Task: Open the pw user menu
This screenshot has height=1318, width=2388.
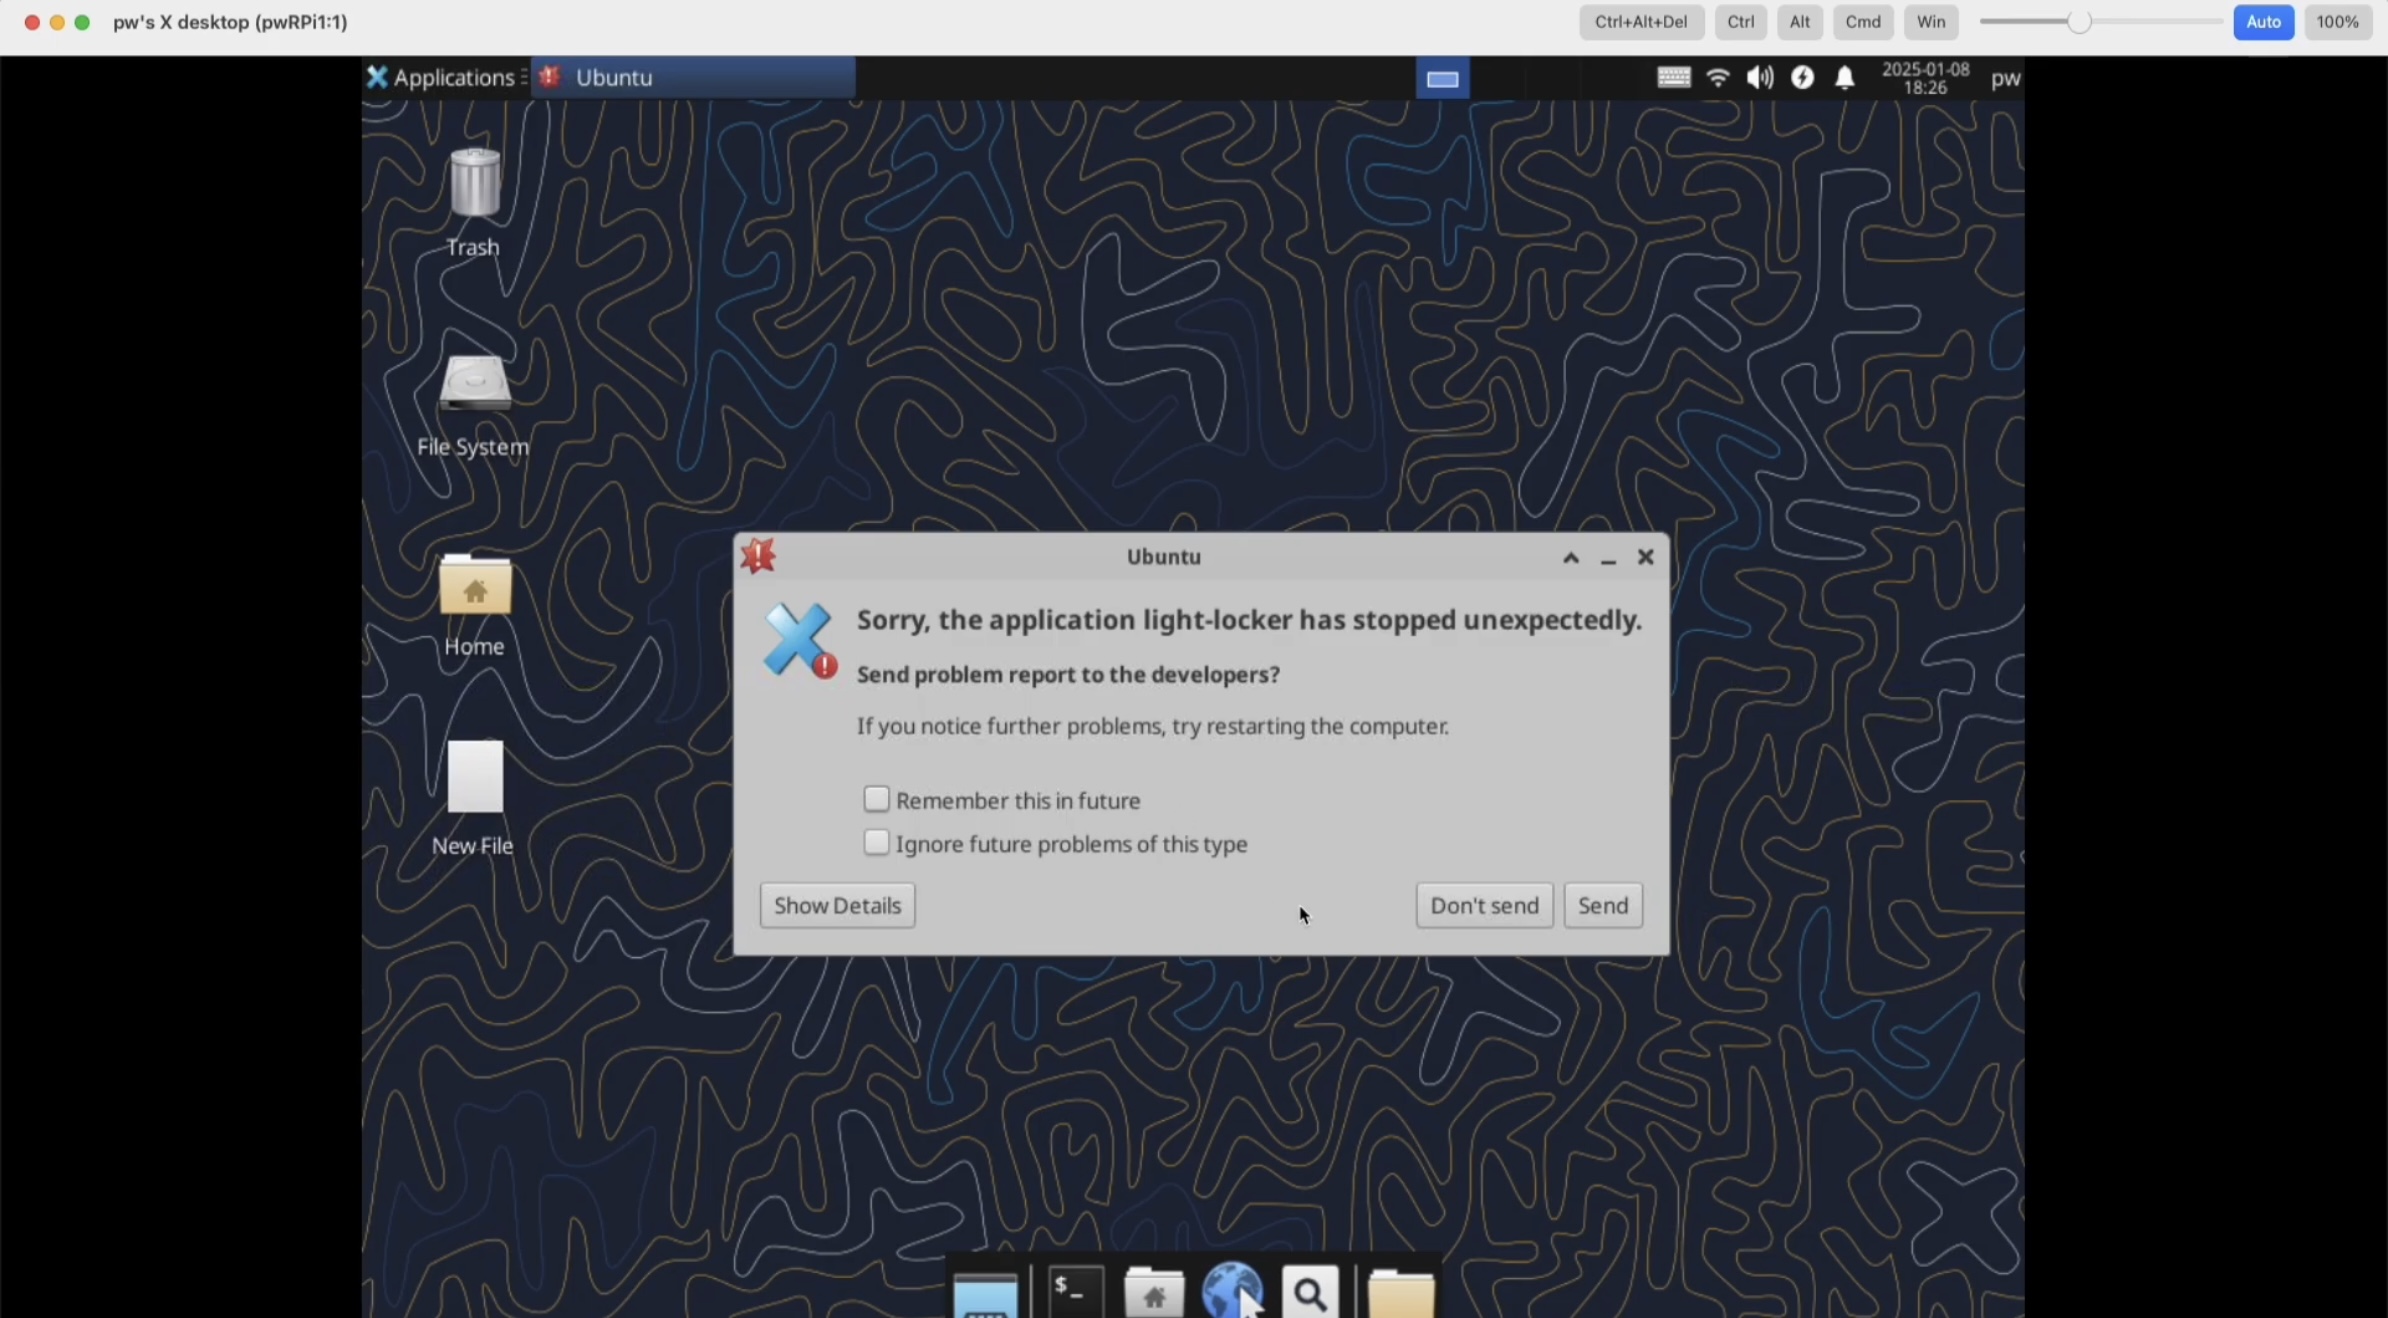Action: [x=2004, y=78]
